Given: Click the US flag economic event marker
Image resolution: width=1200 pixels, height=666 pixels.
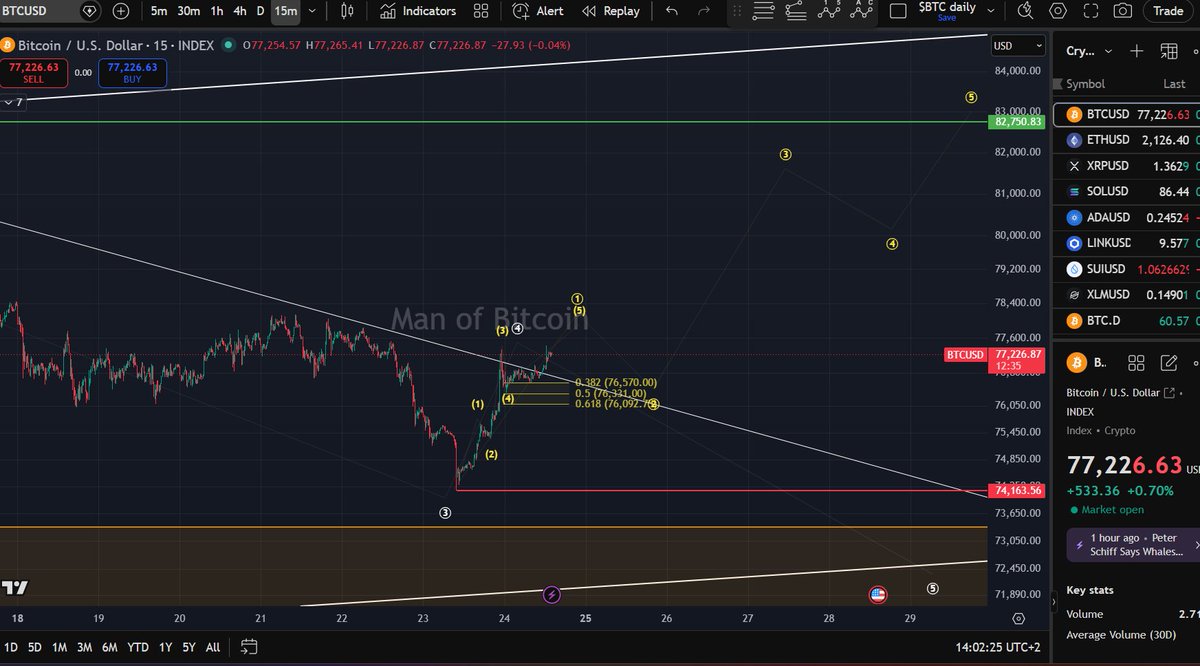Looking at the screenshot, I should pyautogui.click(x=878, y=595).
